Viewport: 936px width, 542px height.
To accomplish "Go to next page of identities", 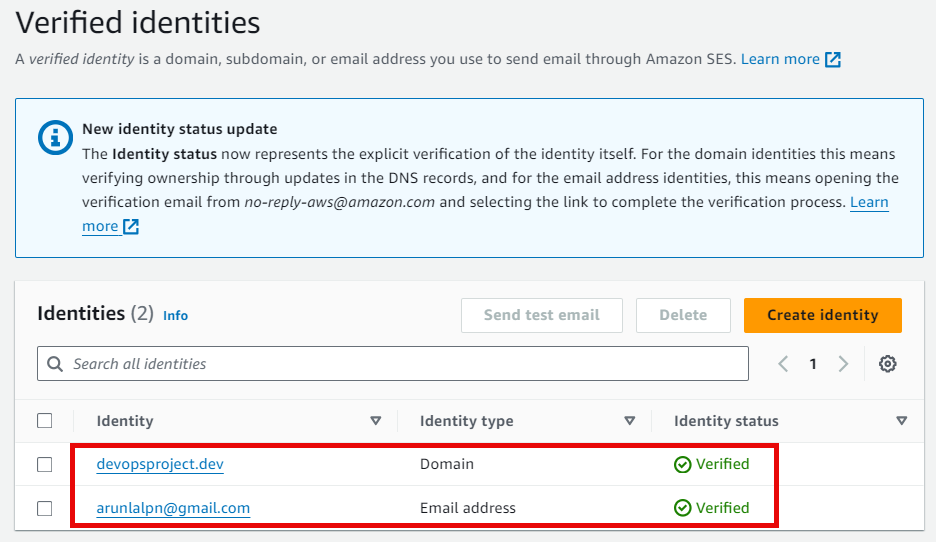I will (843, 364).
